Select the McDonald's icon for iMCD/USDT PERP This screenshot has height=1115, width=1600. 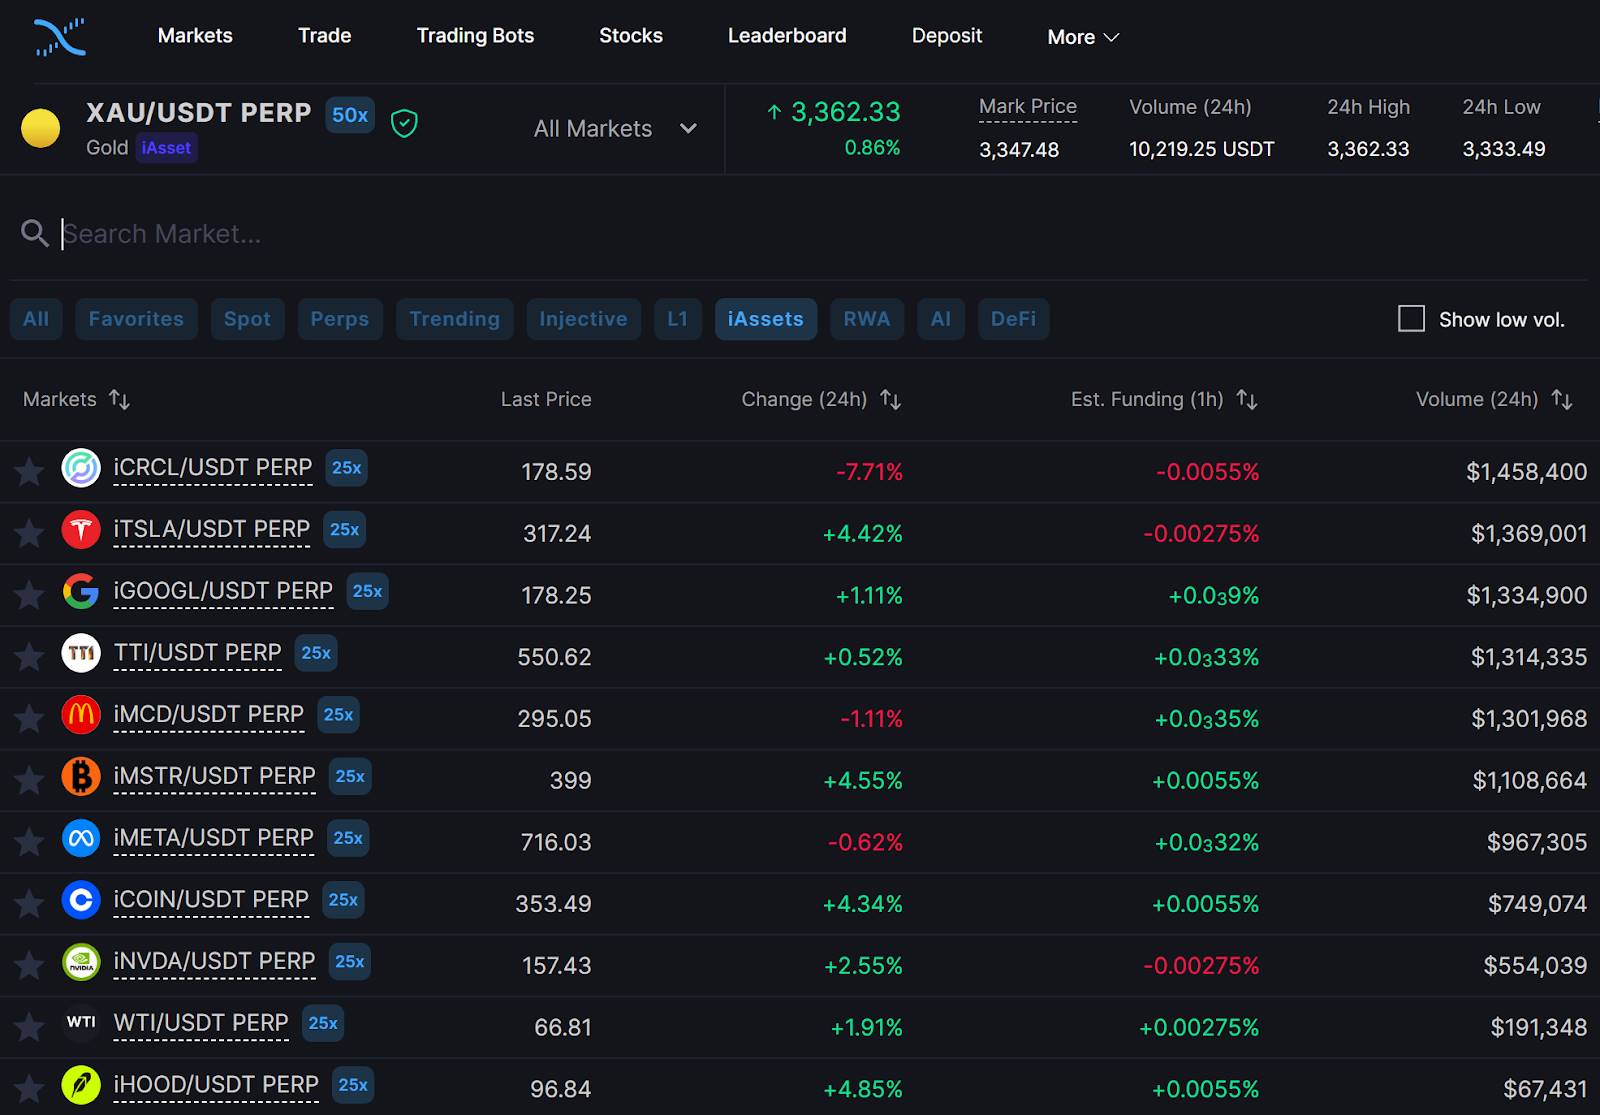82,715
